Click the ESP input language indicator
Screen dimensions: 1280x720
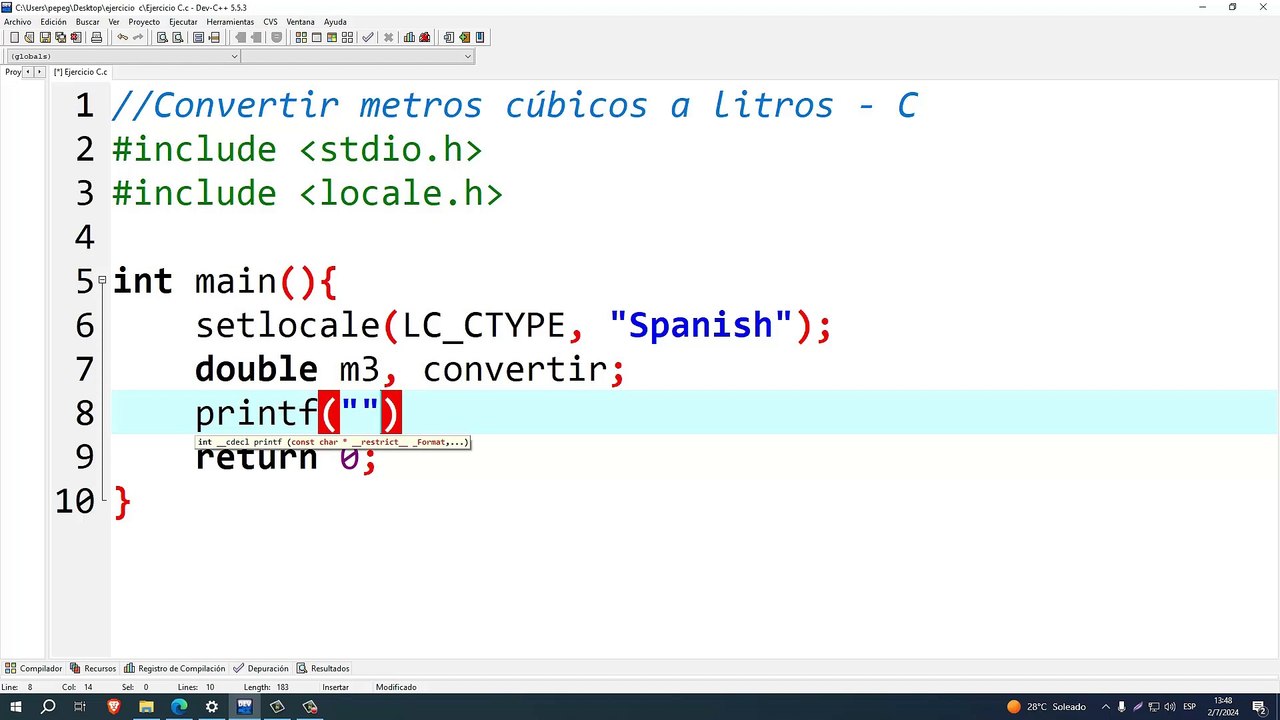point(1190,707)
